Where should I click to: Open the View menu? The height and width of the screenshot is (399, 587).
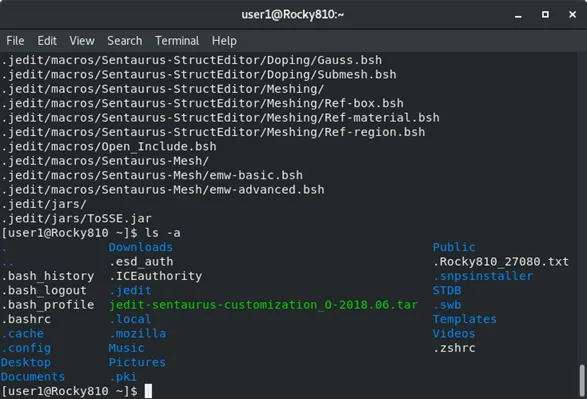[x=82, y=40]
